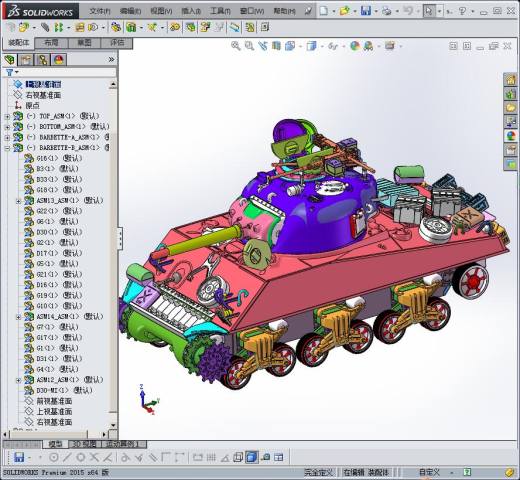This screenshot has height=480, width=520.
Task: Open the File Explorer folder task pane icon
Action: 511,108
